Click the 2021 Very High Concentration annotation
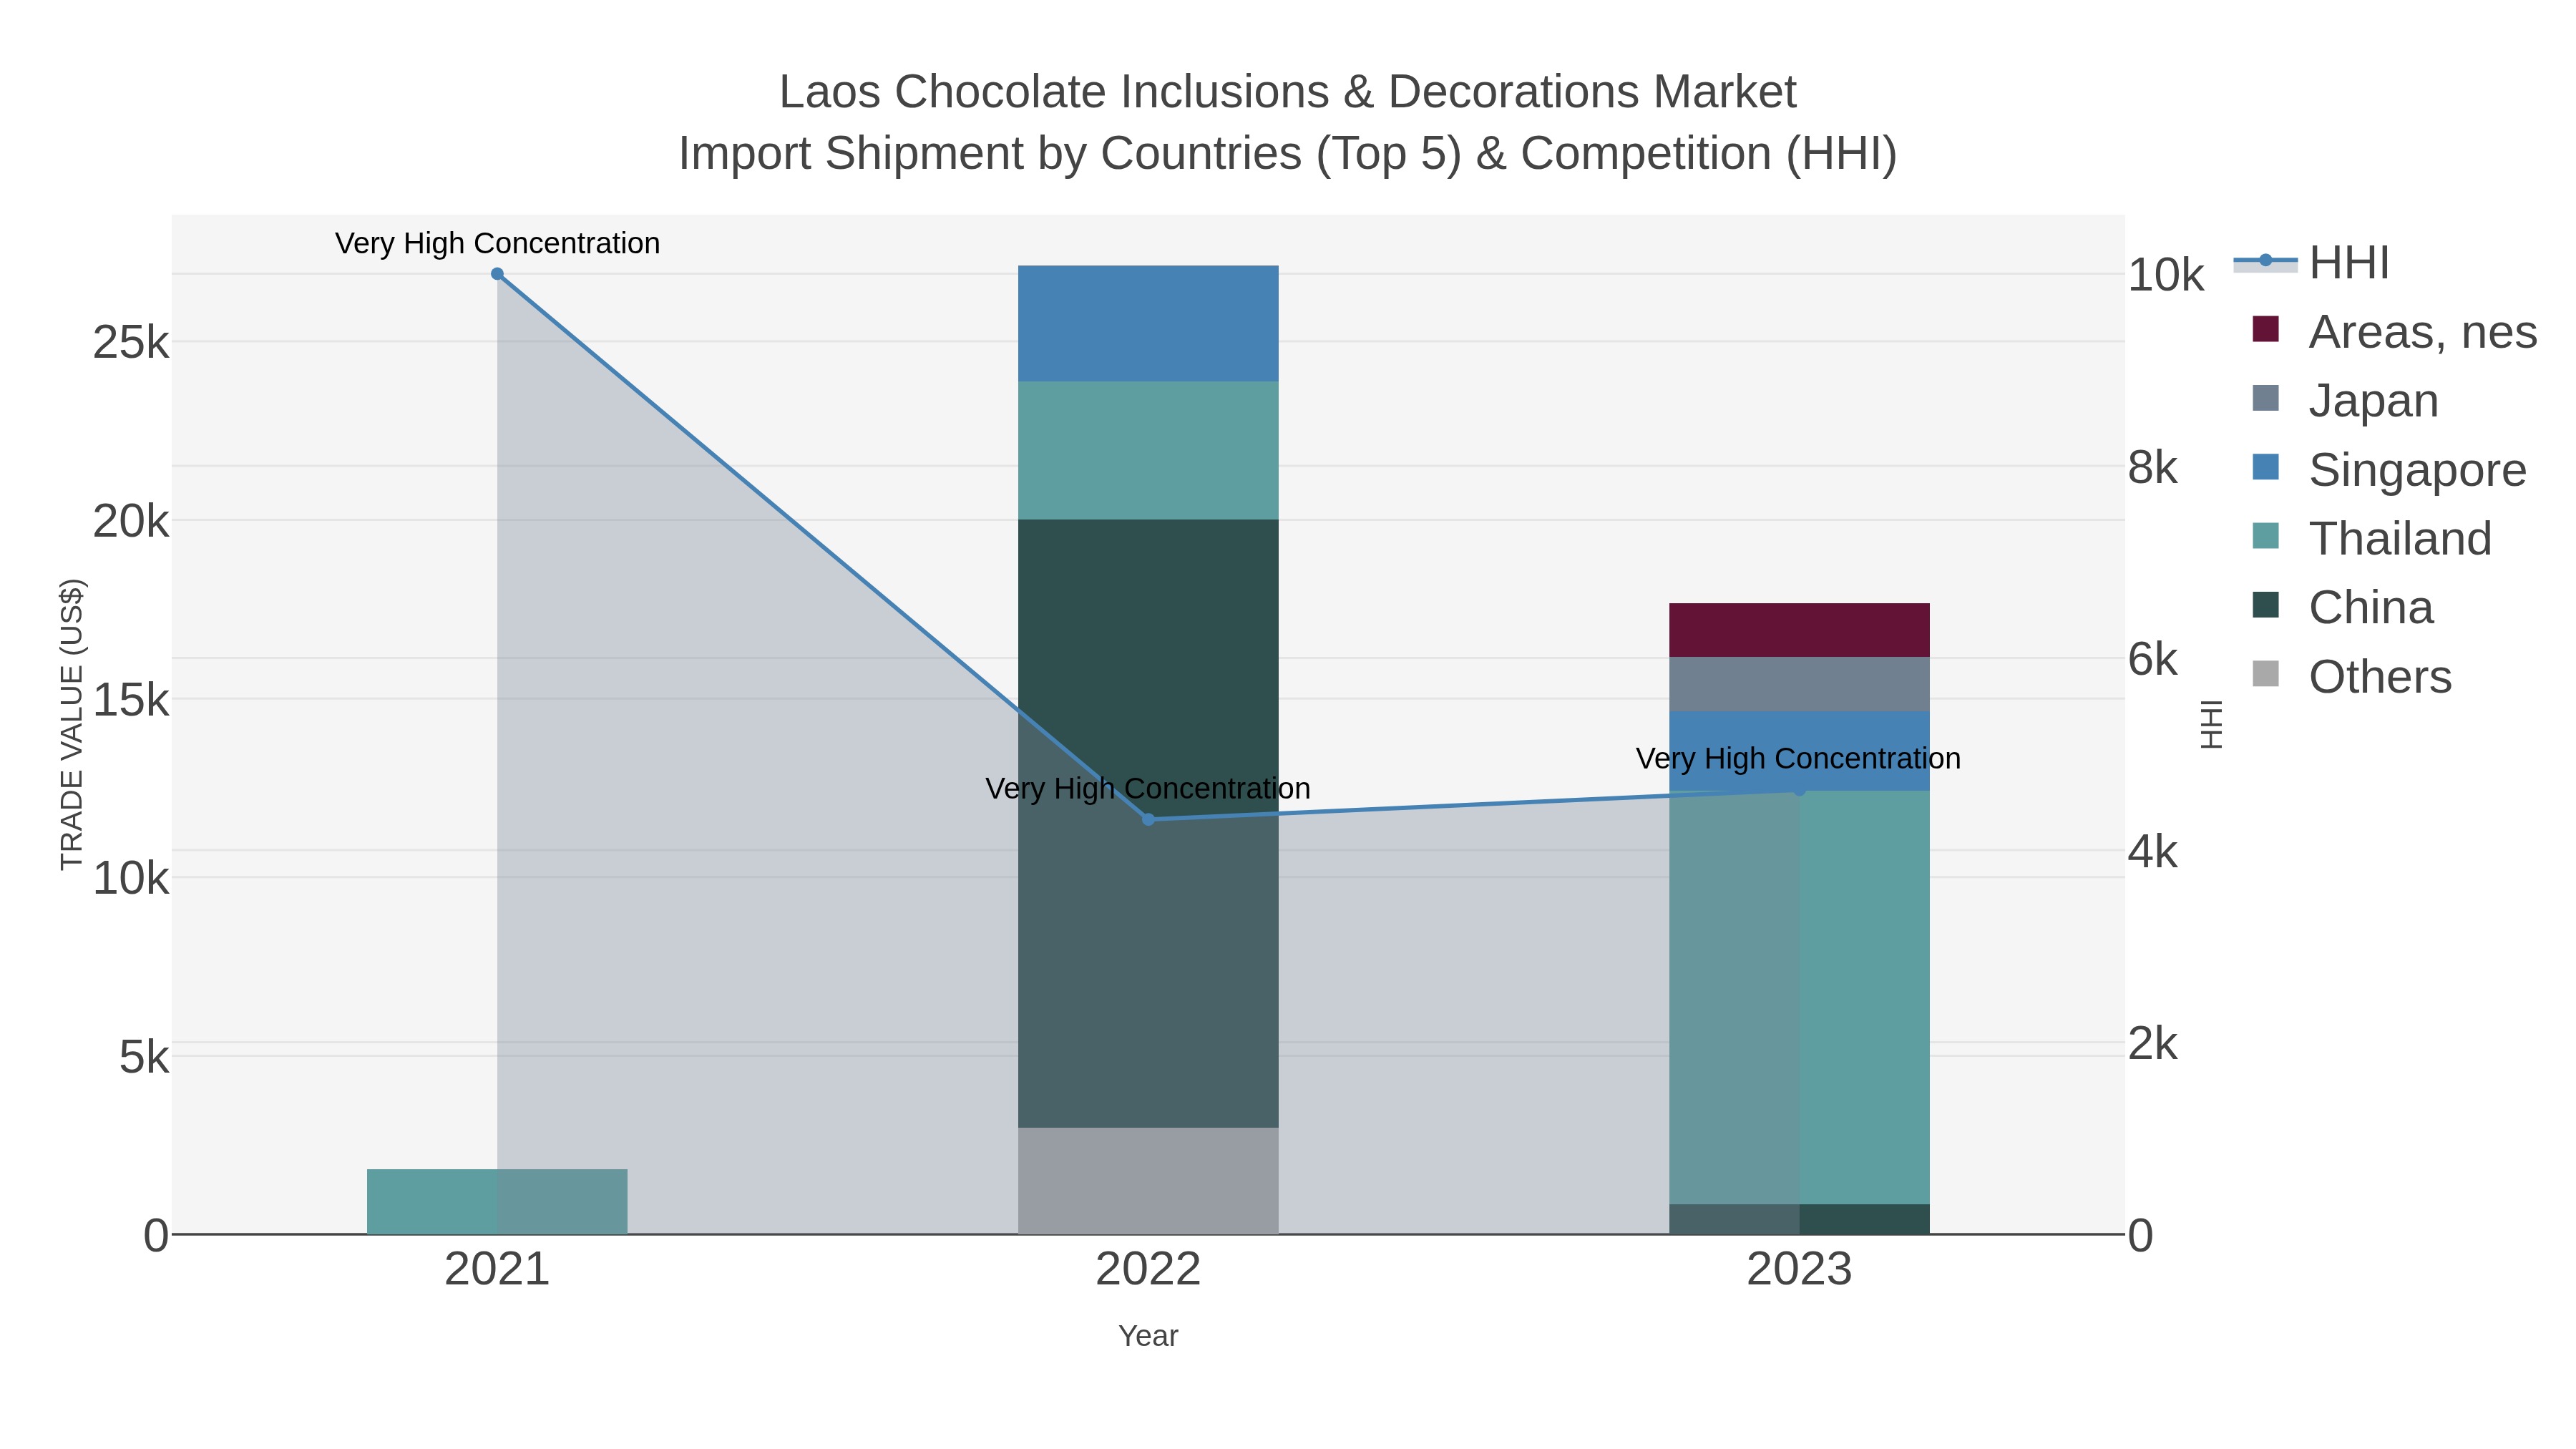This screenshot has height=1449, width=2576. click(497, 243)
